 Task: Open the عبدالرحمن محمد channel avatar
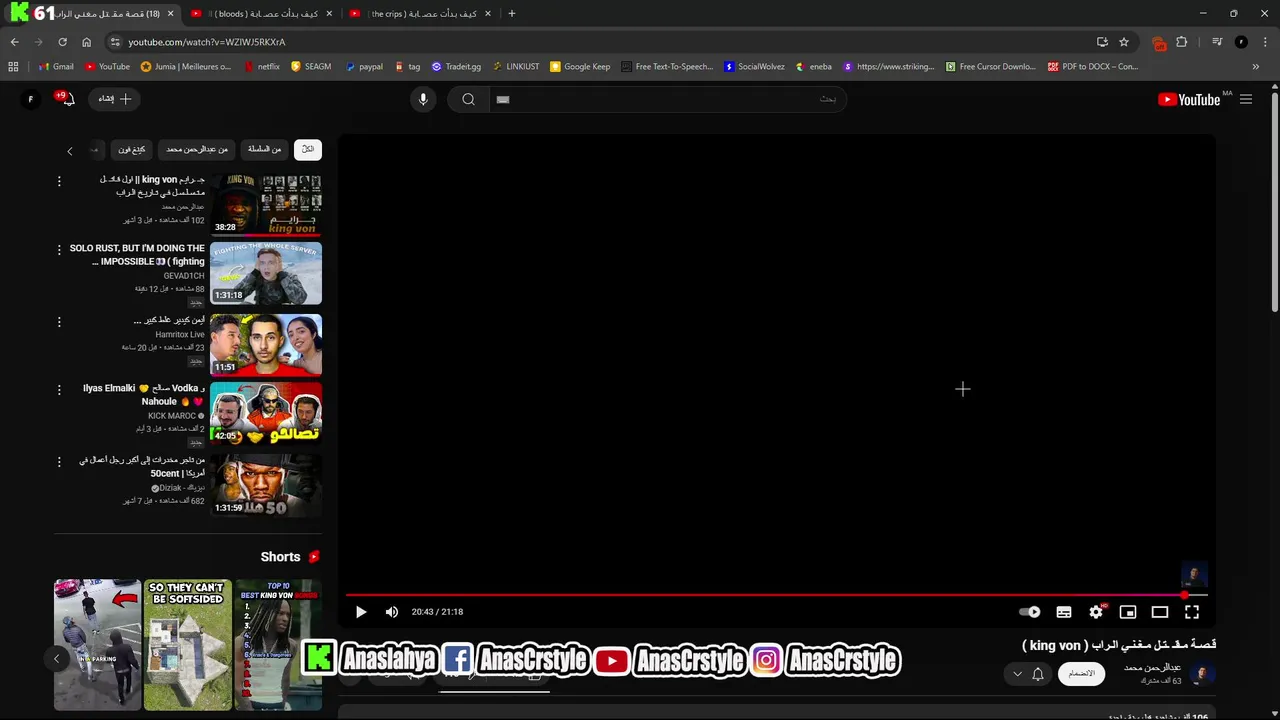click(x=1201, y=674)
